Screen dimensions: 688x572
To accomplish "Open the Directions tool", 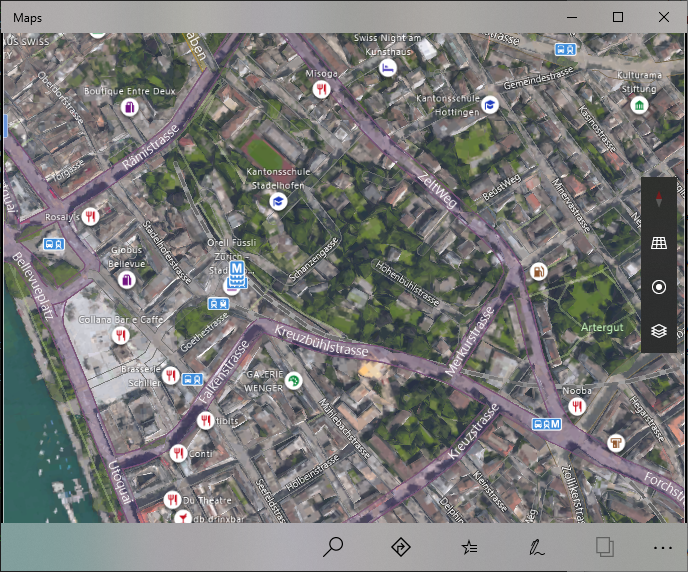I will point(401,547).
